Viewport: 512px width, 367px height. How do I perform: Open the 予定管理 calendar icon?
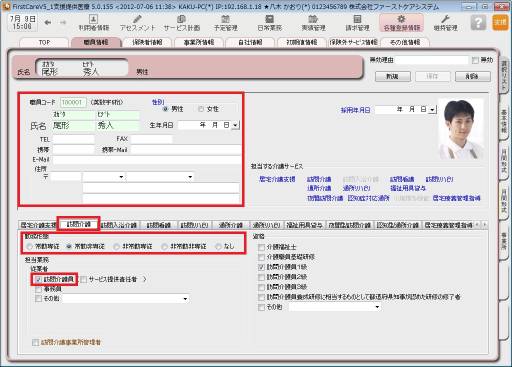click(x=226, y=23)
